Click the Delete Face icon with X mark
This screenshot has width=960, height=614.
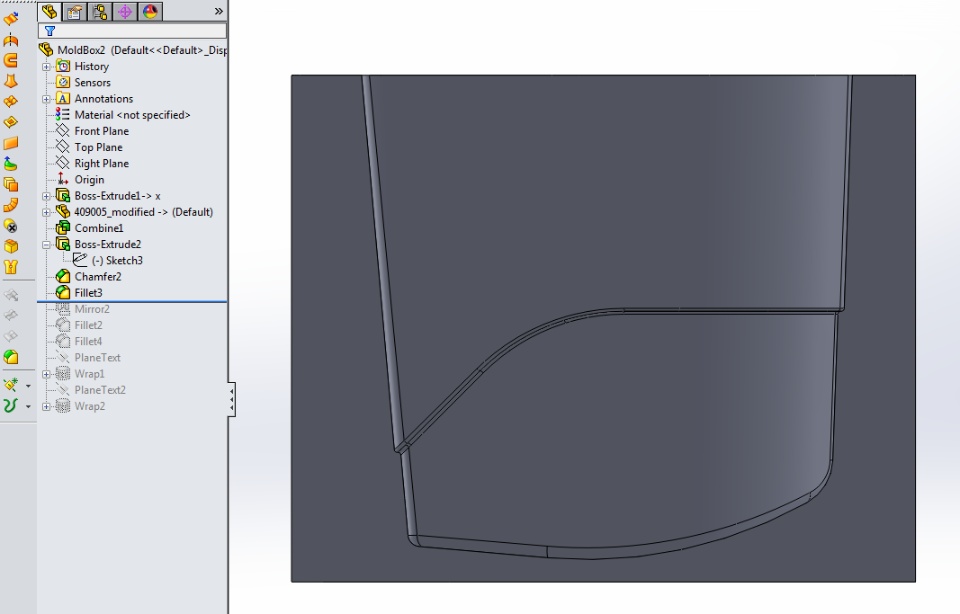point(11,226)
